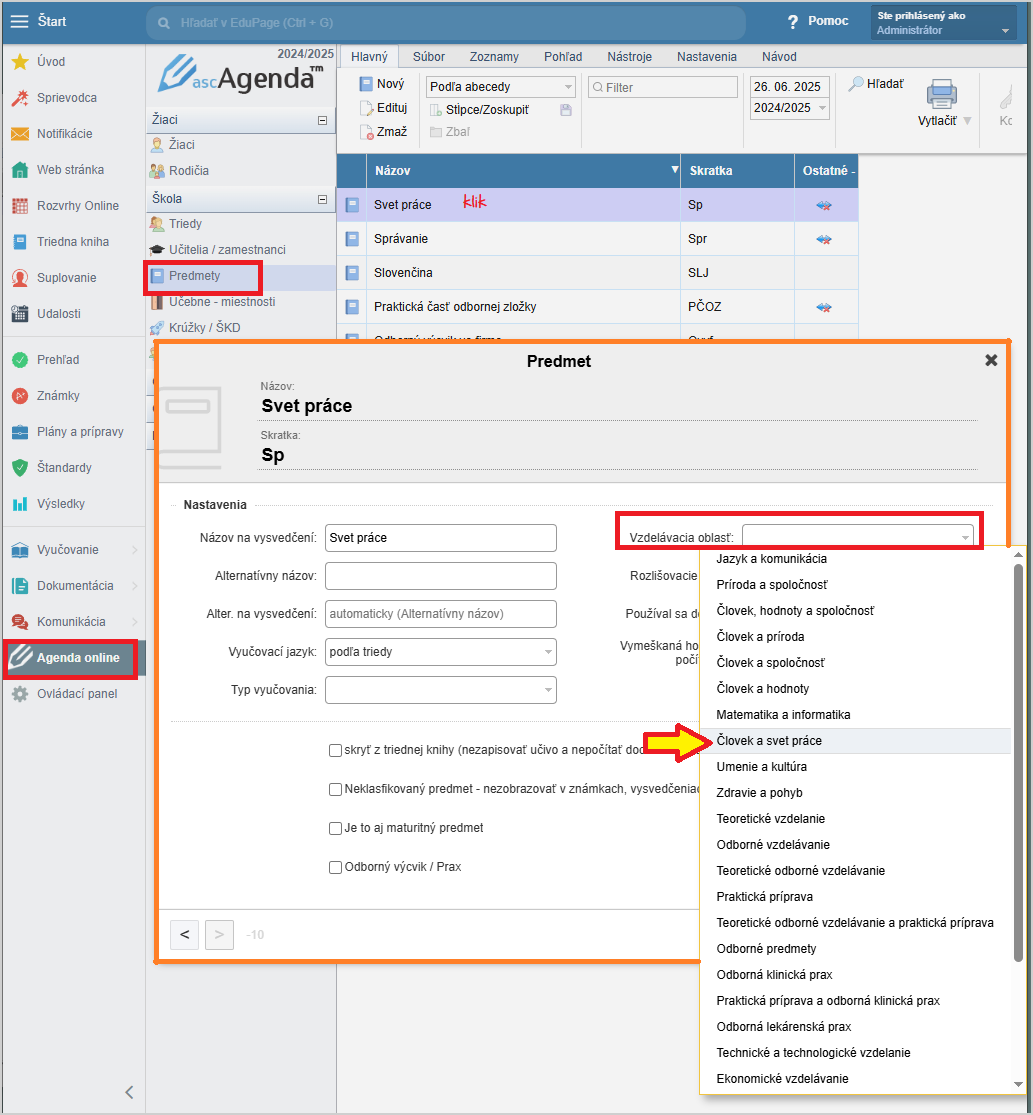Image resolution: width=1033 pixels, height=1115 pixels.
Task: Click the previous '<' button in dialog
Action: pyautogui.click(x=184, y=935)
